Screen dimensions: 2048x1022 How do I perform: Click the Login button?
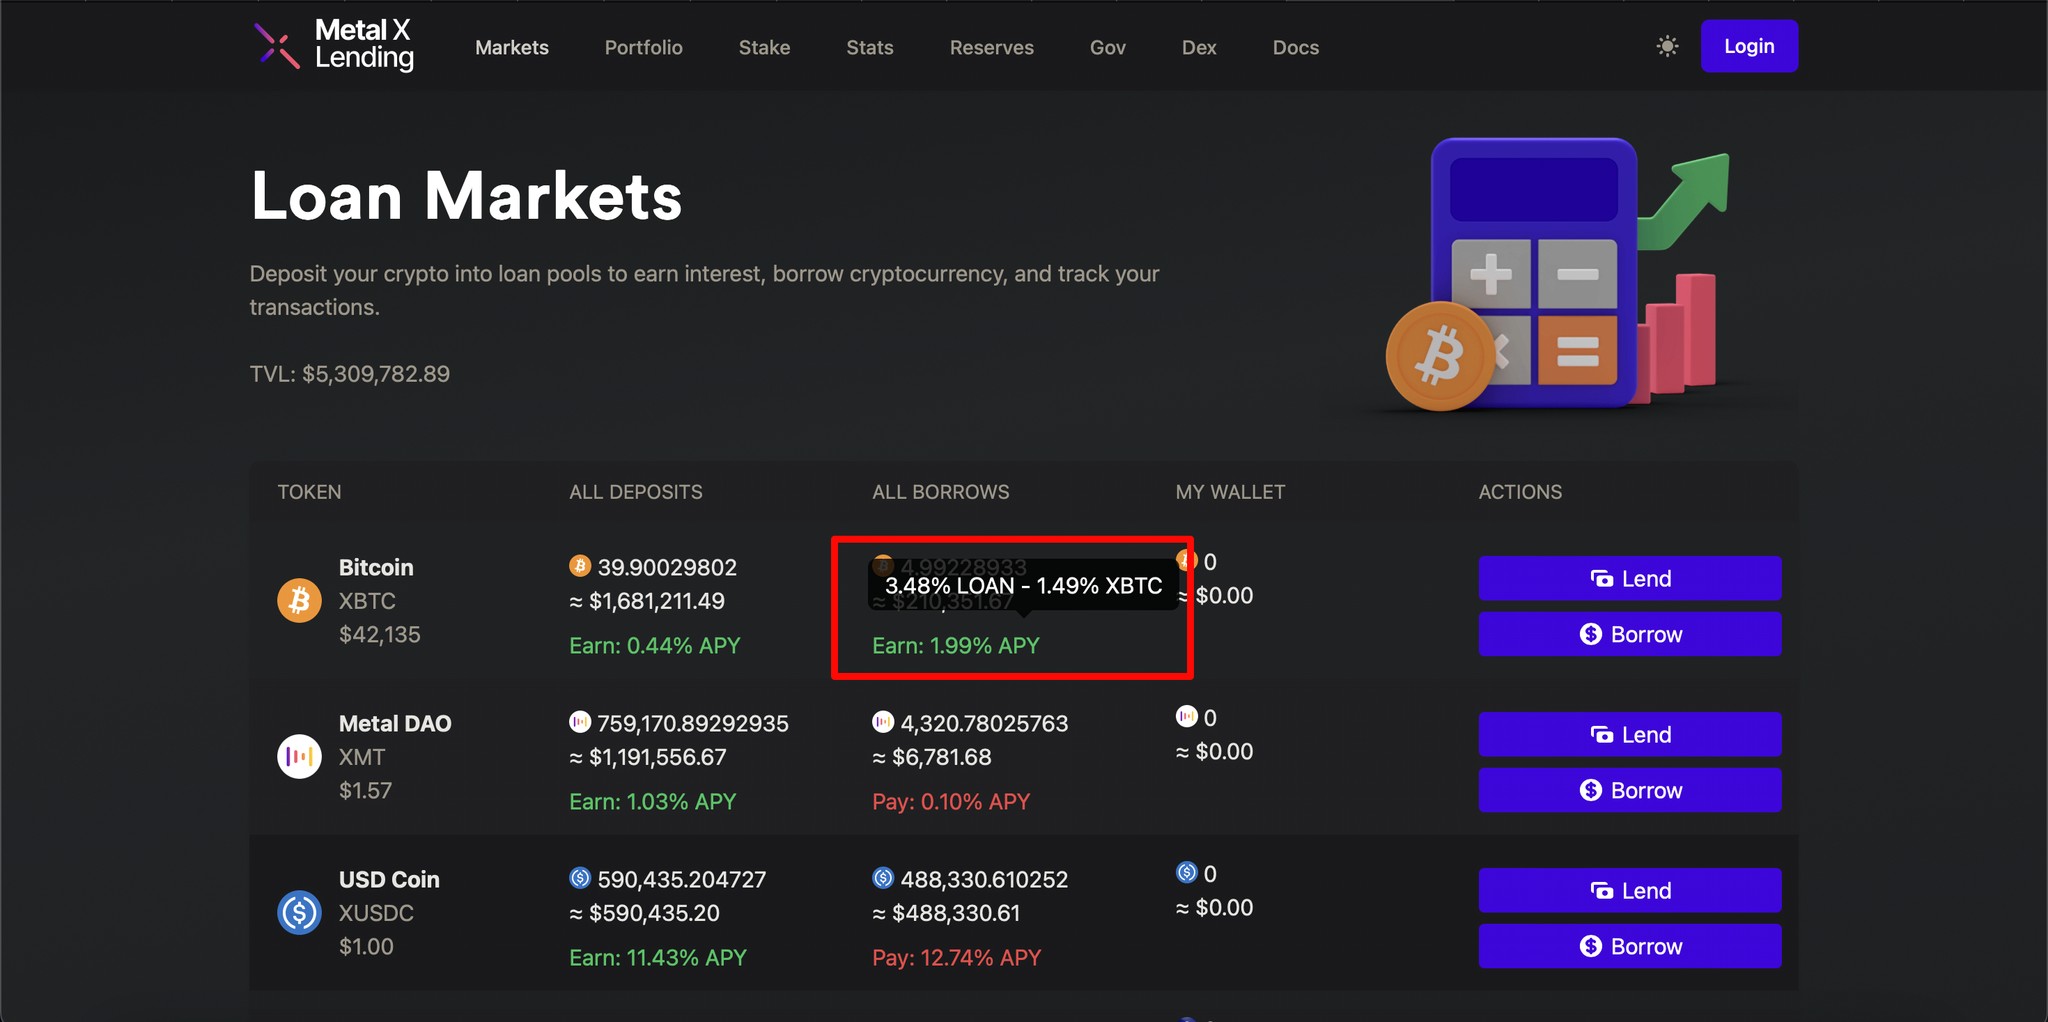tap(1749, 46)
